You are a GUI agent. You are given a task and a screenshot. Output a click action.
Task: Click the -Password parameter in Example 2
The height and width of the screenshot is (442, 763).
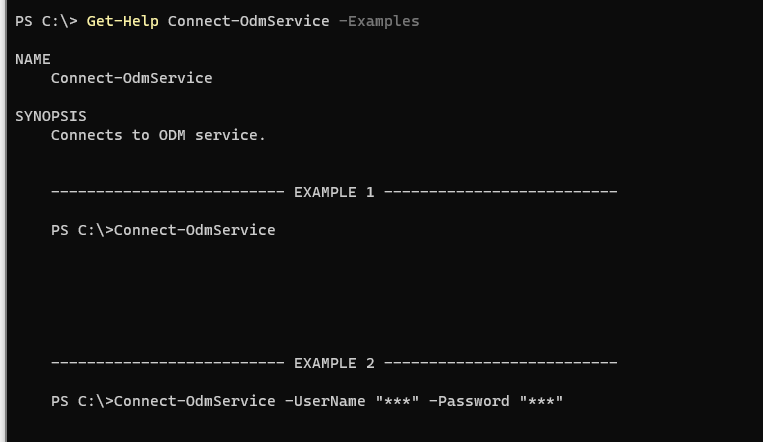point(469,401)
